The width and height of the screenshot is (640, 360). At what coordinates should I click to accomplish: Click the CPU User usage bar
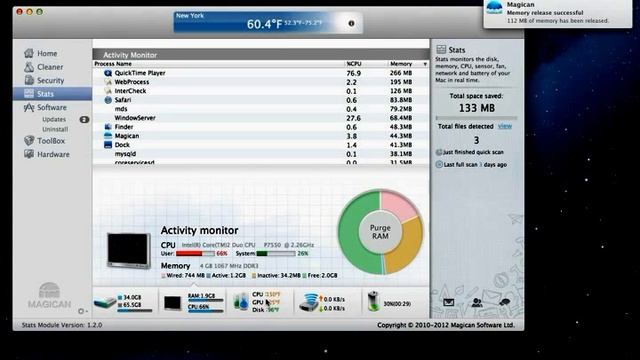coord(195,253)
